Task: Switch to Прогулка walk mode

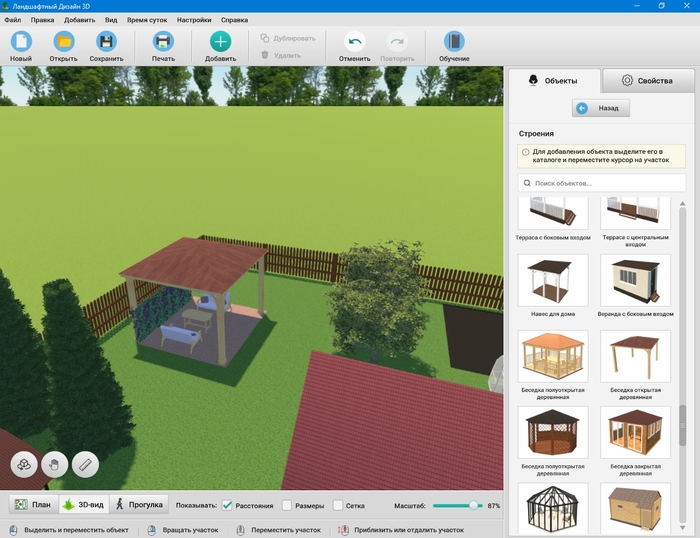Action: click(x=139, y=505)
